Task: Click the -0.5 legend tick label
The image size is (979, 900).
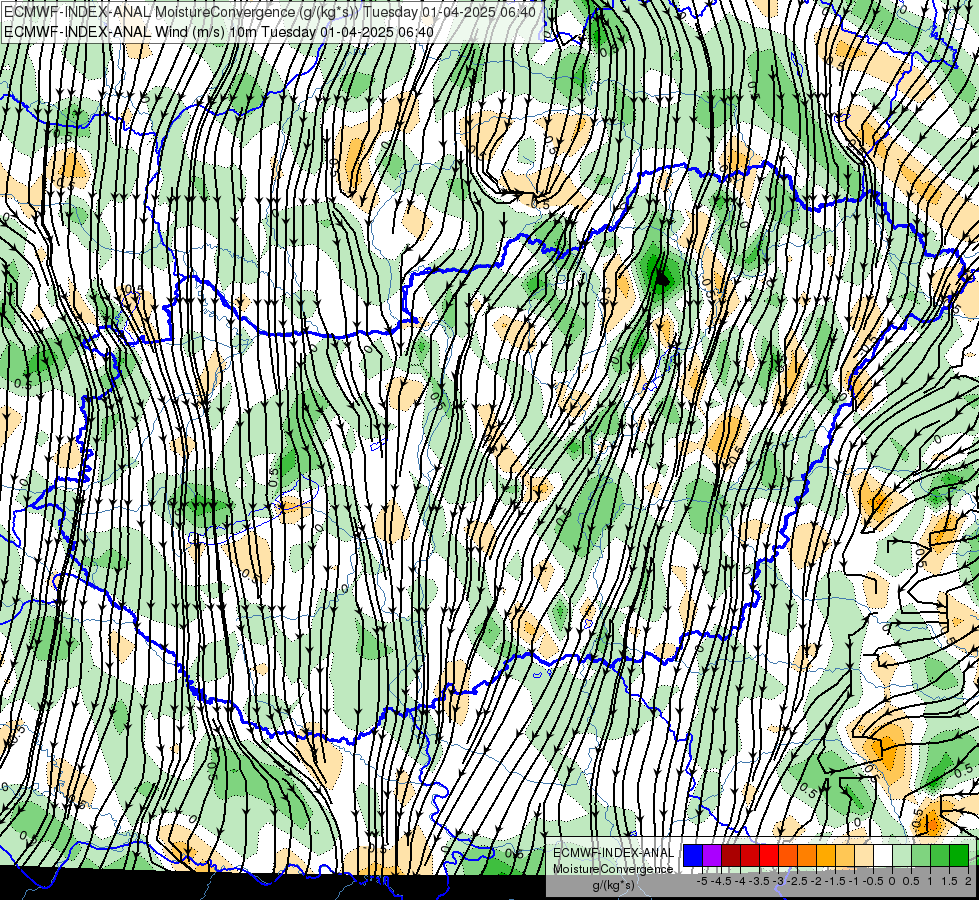Action: (x=873, y=881)
